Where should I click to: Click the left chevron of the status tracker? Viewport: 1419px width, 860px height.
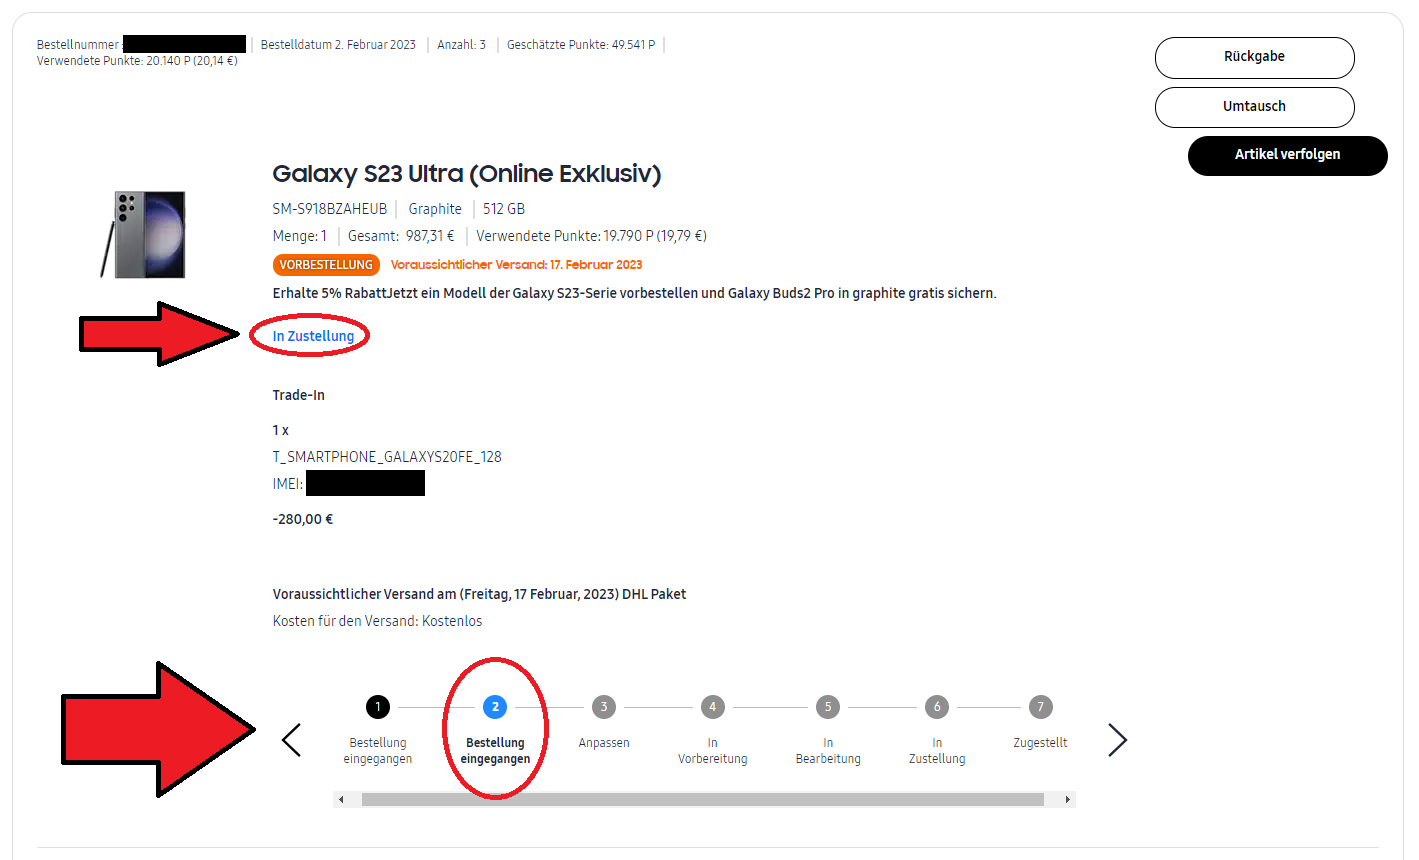tap(292, 741)
